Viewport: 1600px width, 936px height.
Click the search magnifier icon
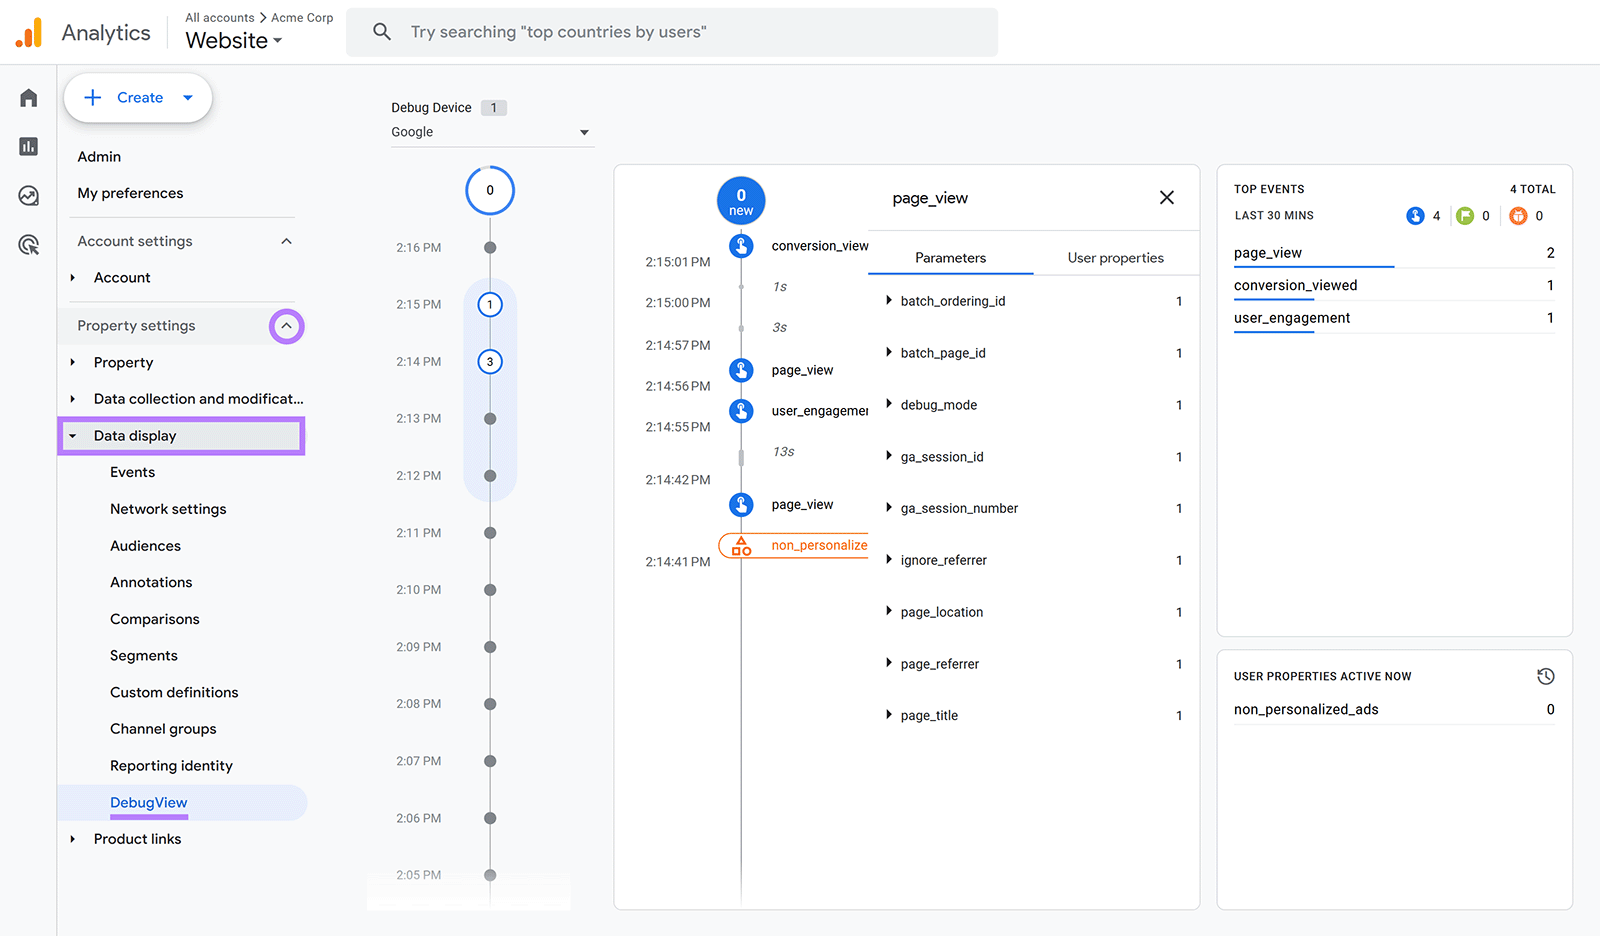(x=382, y=32)
